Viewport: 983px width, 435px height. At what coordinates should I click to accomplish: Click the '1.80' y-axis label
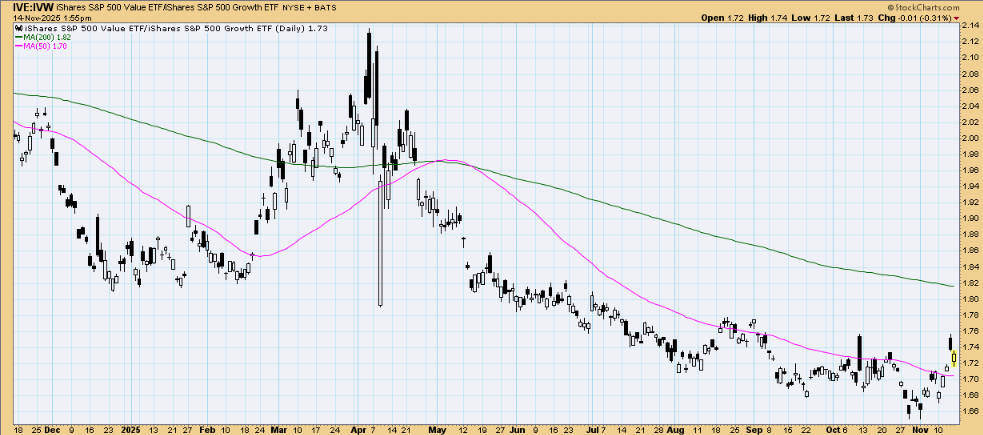(970, 298)
